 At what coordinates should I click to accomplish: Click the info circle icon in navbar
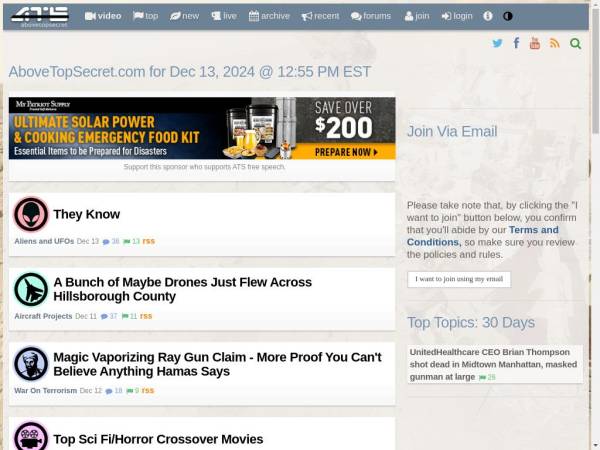(x=488, y=16)
